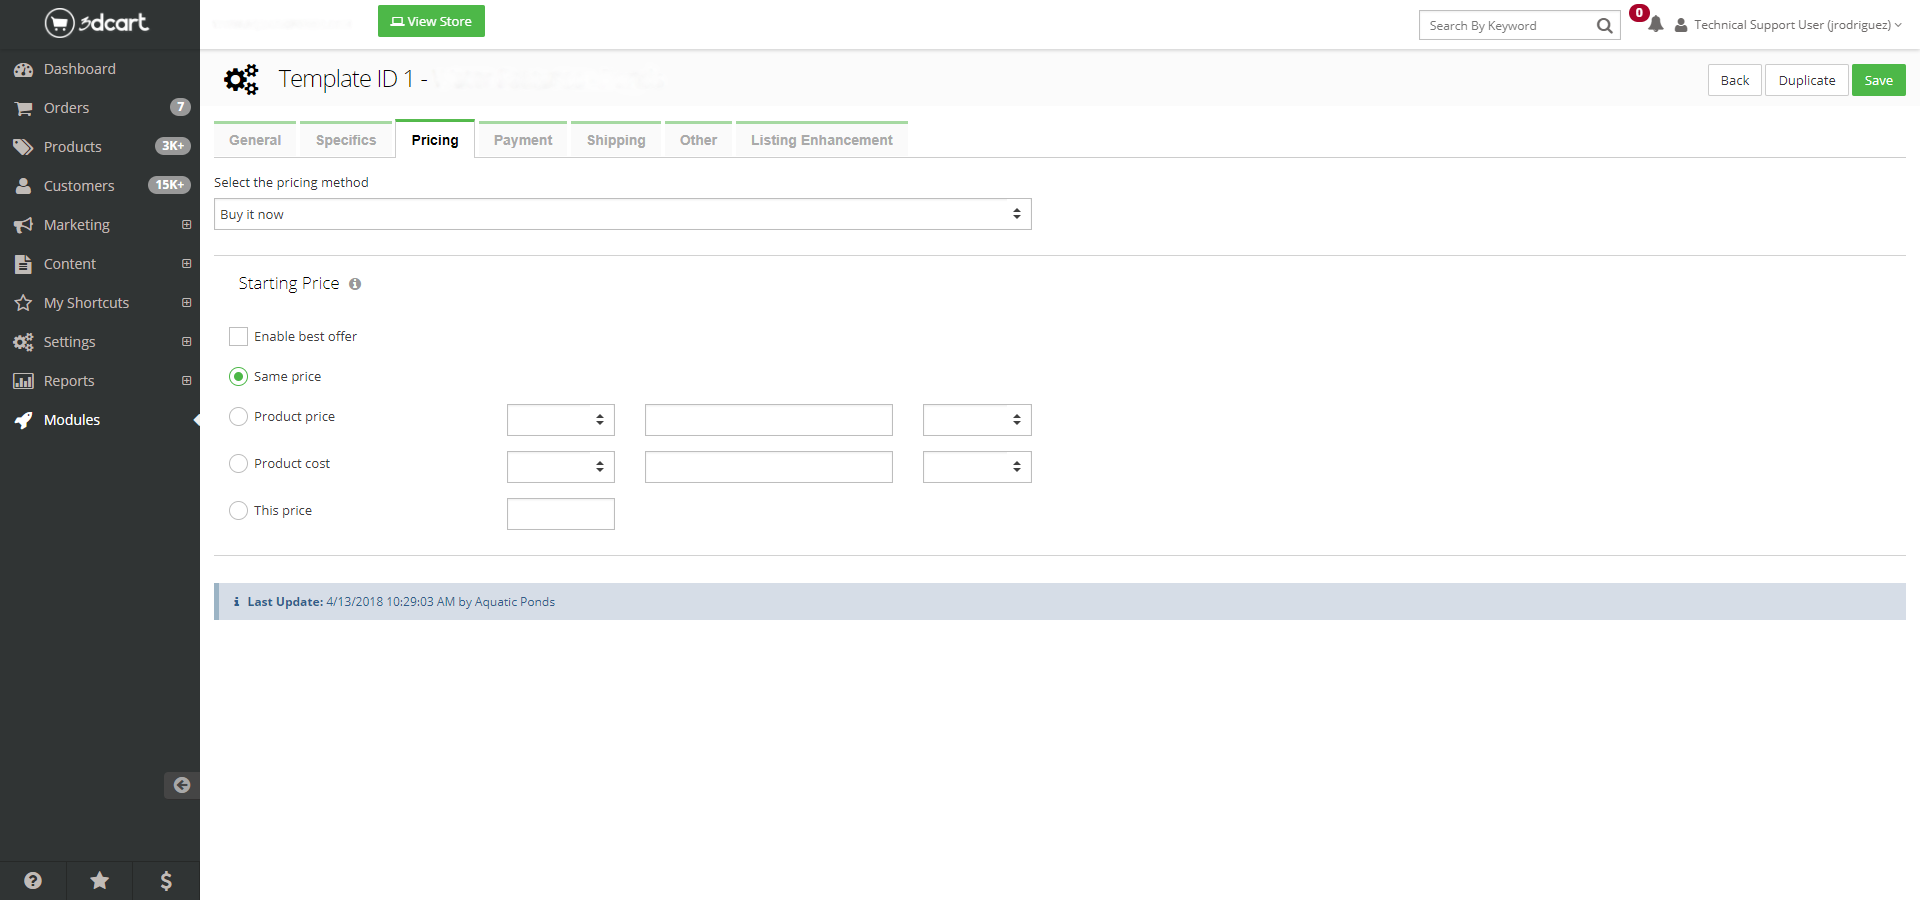Collapse the sidebar using the arrow icon
The width and height of the screenshot is (1920, 900).
181,785
